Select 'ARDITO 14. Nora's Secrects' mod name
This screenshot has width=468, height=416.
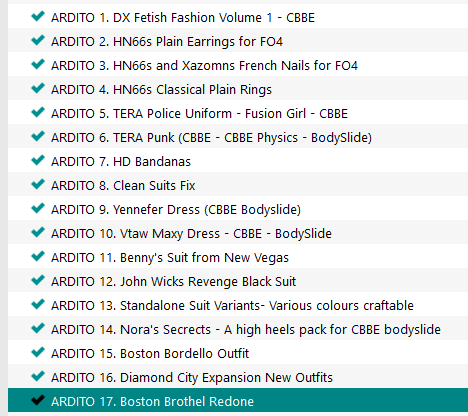(246, 330)
